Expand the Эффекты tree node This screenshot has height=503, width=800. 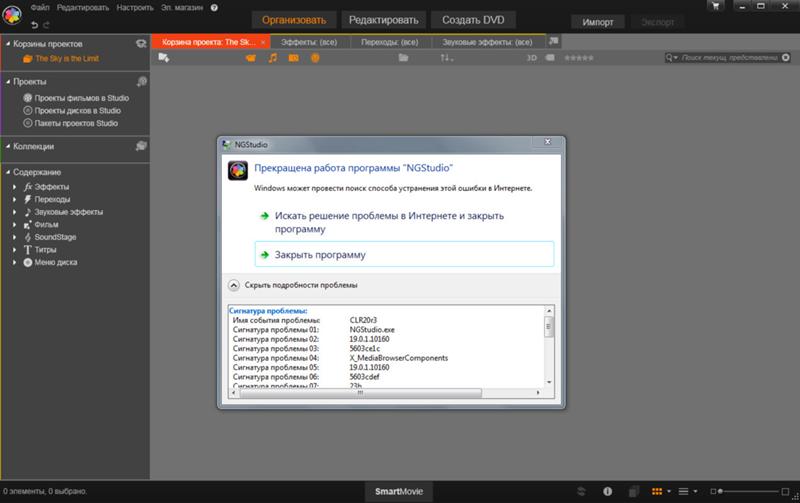click(x=14, y=187)
